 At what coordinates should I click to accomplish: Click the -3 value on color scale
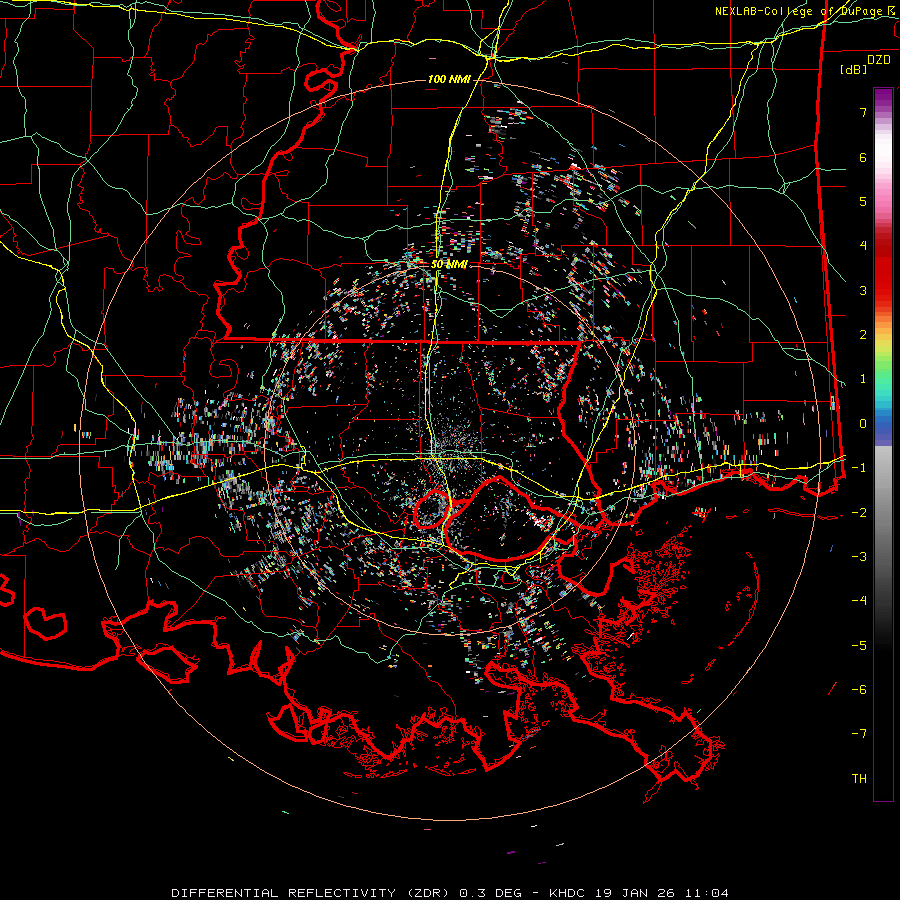859,557
